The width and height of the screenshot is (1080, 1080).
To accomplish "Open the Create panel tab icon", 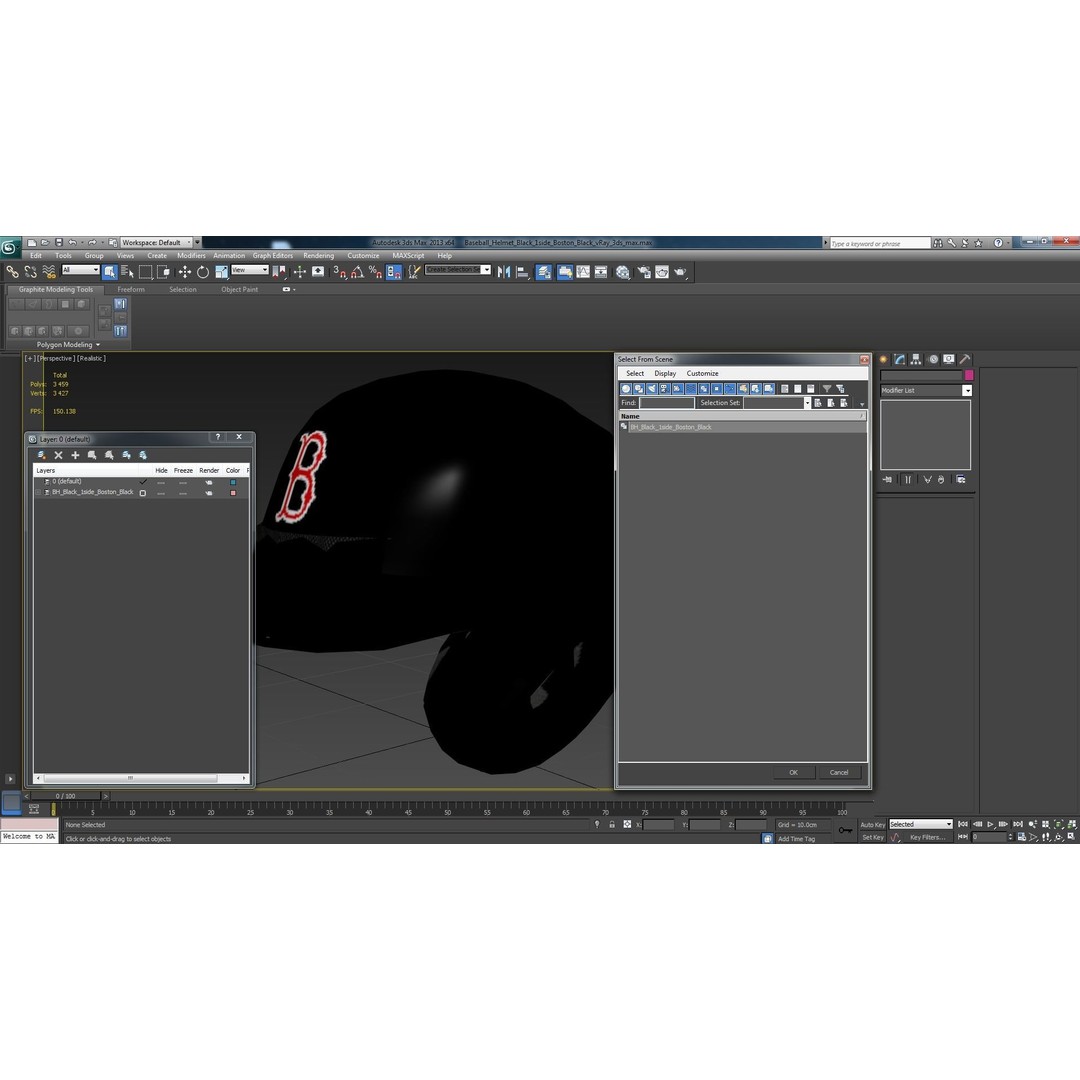I will 884,359.
